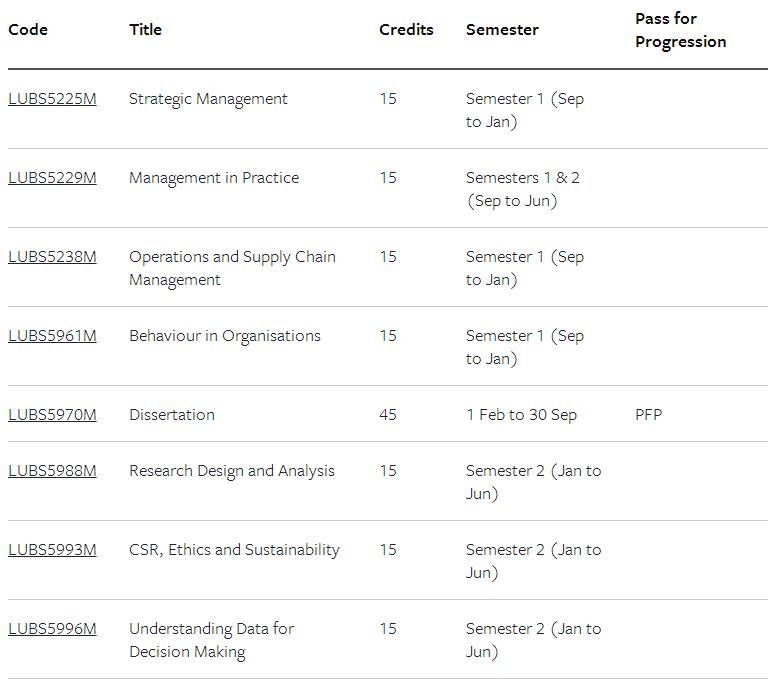Open the LUBS5225M module link
This screenshot has width=774, height=686.
click(52, 99)
